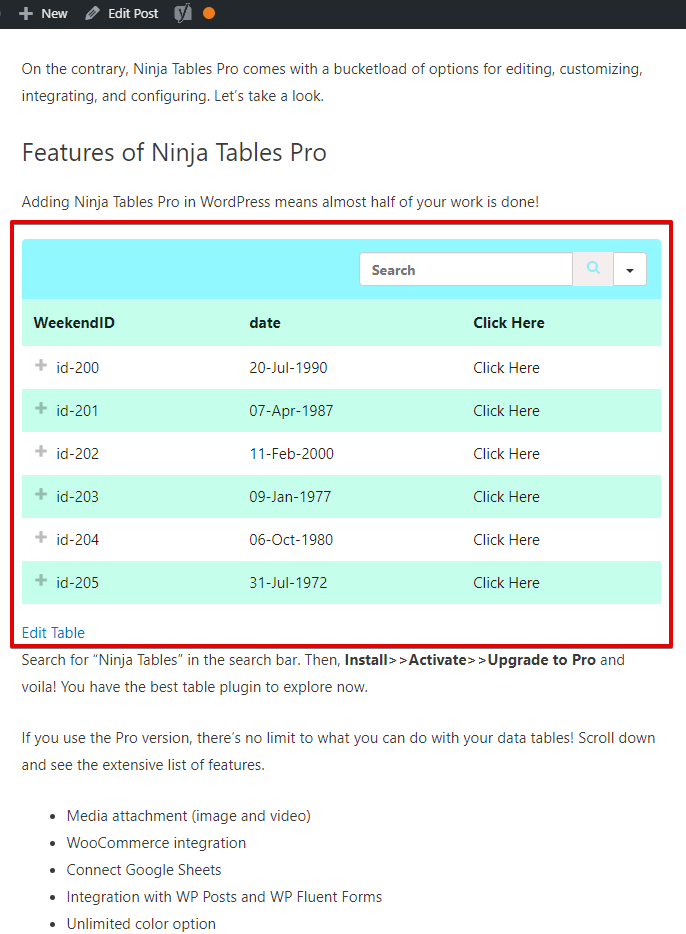The image size is (686, 934).
Task: Expand row id-201 with plus icon
Action: click(x=40, y=408)
